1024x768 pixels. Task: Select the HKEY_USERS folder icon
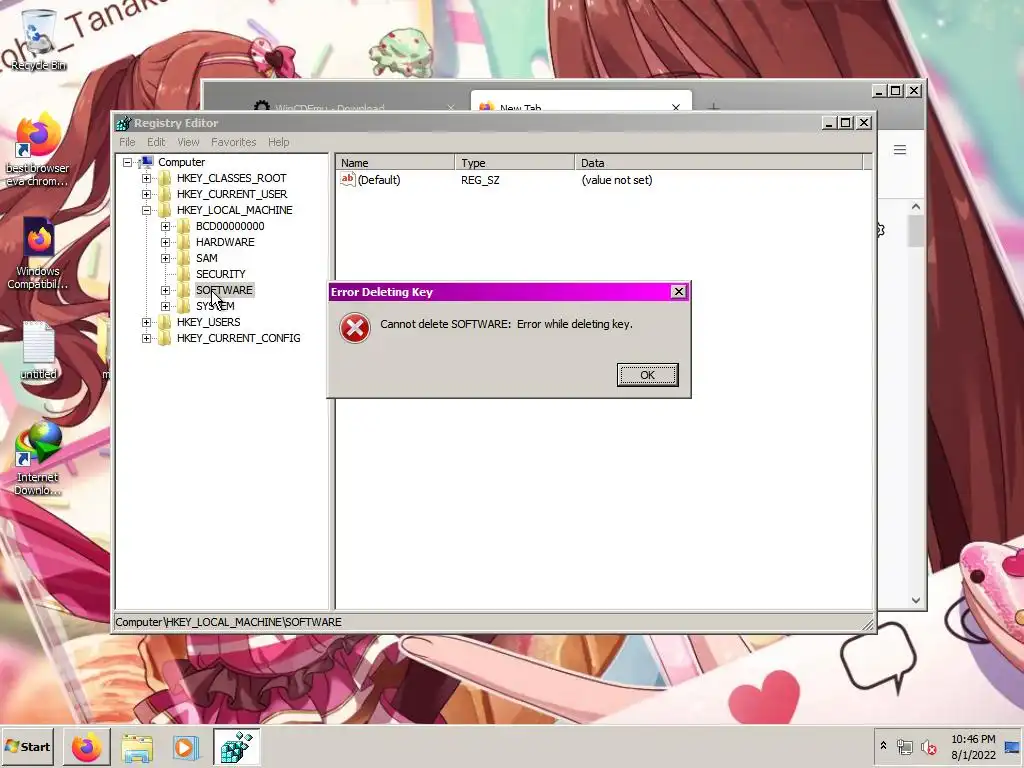(165, 322)
